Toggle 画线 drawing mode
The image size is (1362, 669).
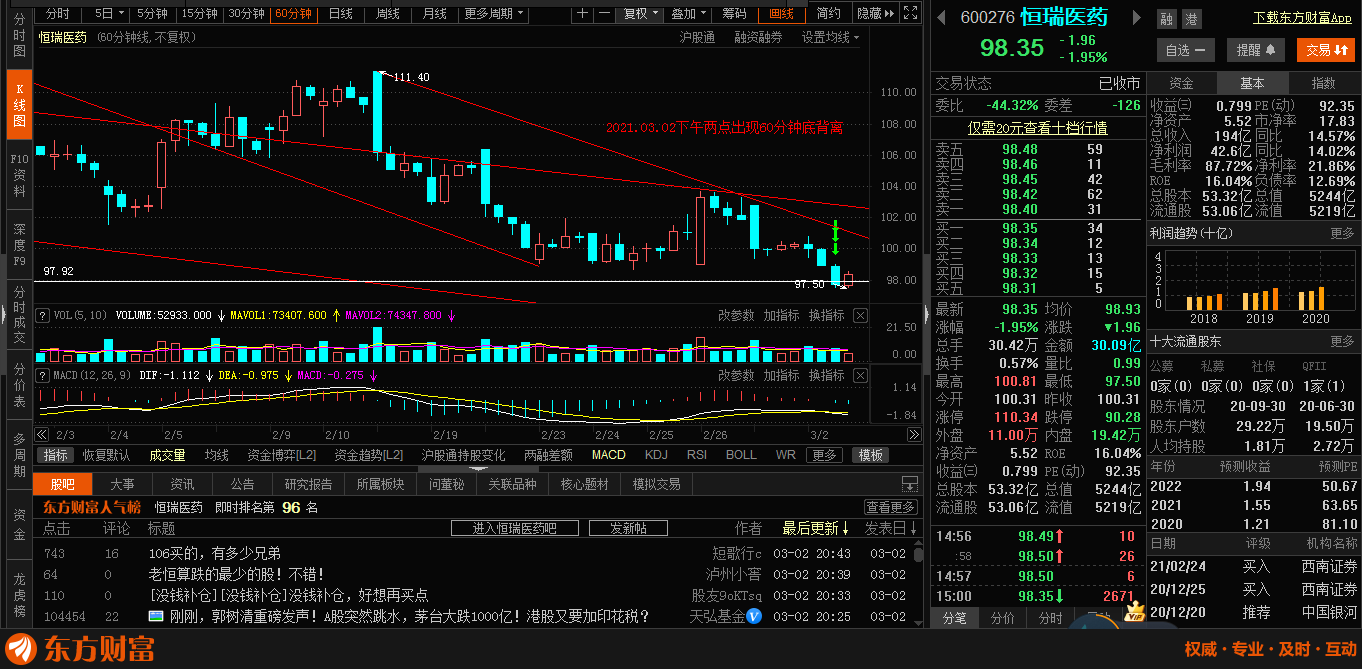tap(781, 13)
